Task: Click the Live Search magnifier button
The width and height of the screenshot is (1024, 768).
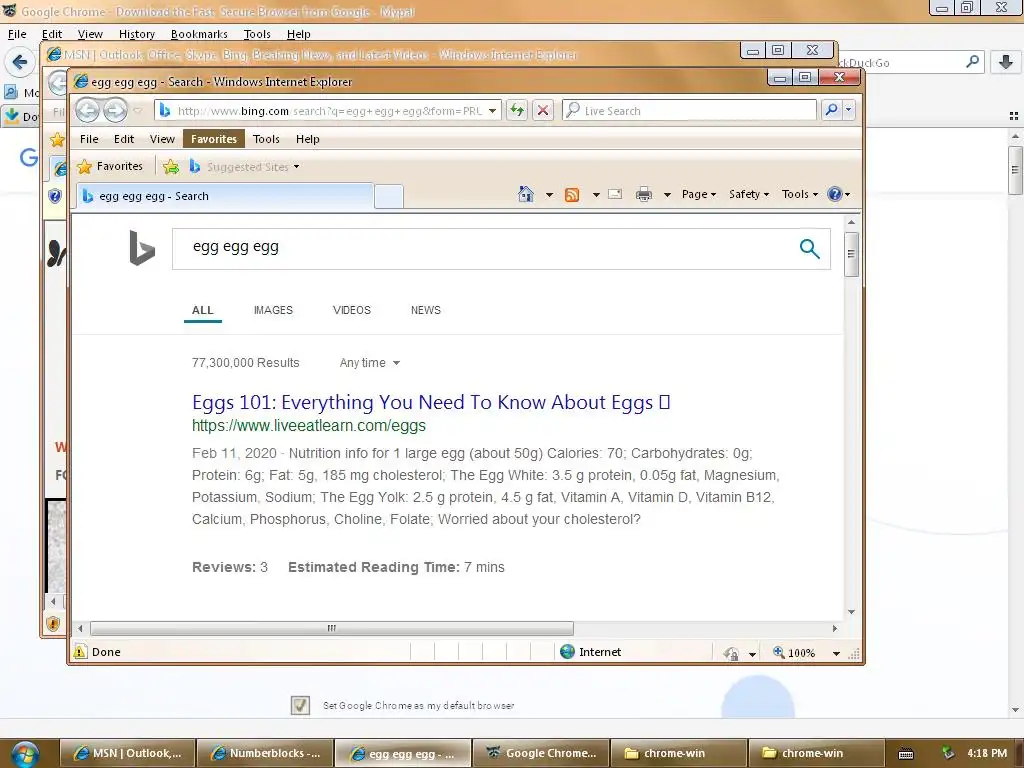Action: click(831, 110)
